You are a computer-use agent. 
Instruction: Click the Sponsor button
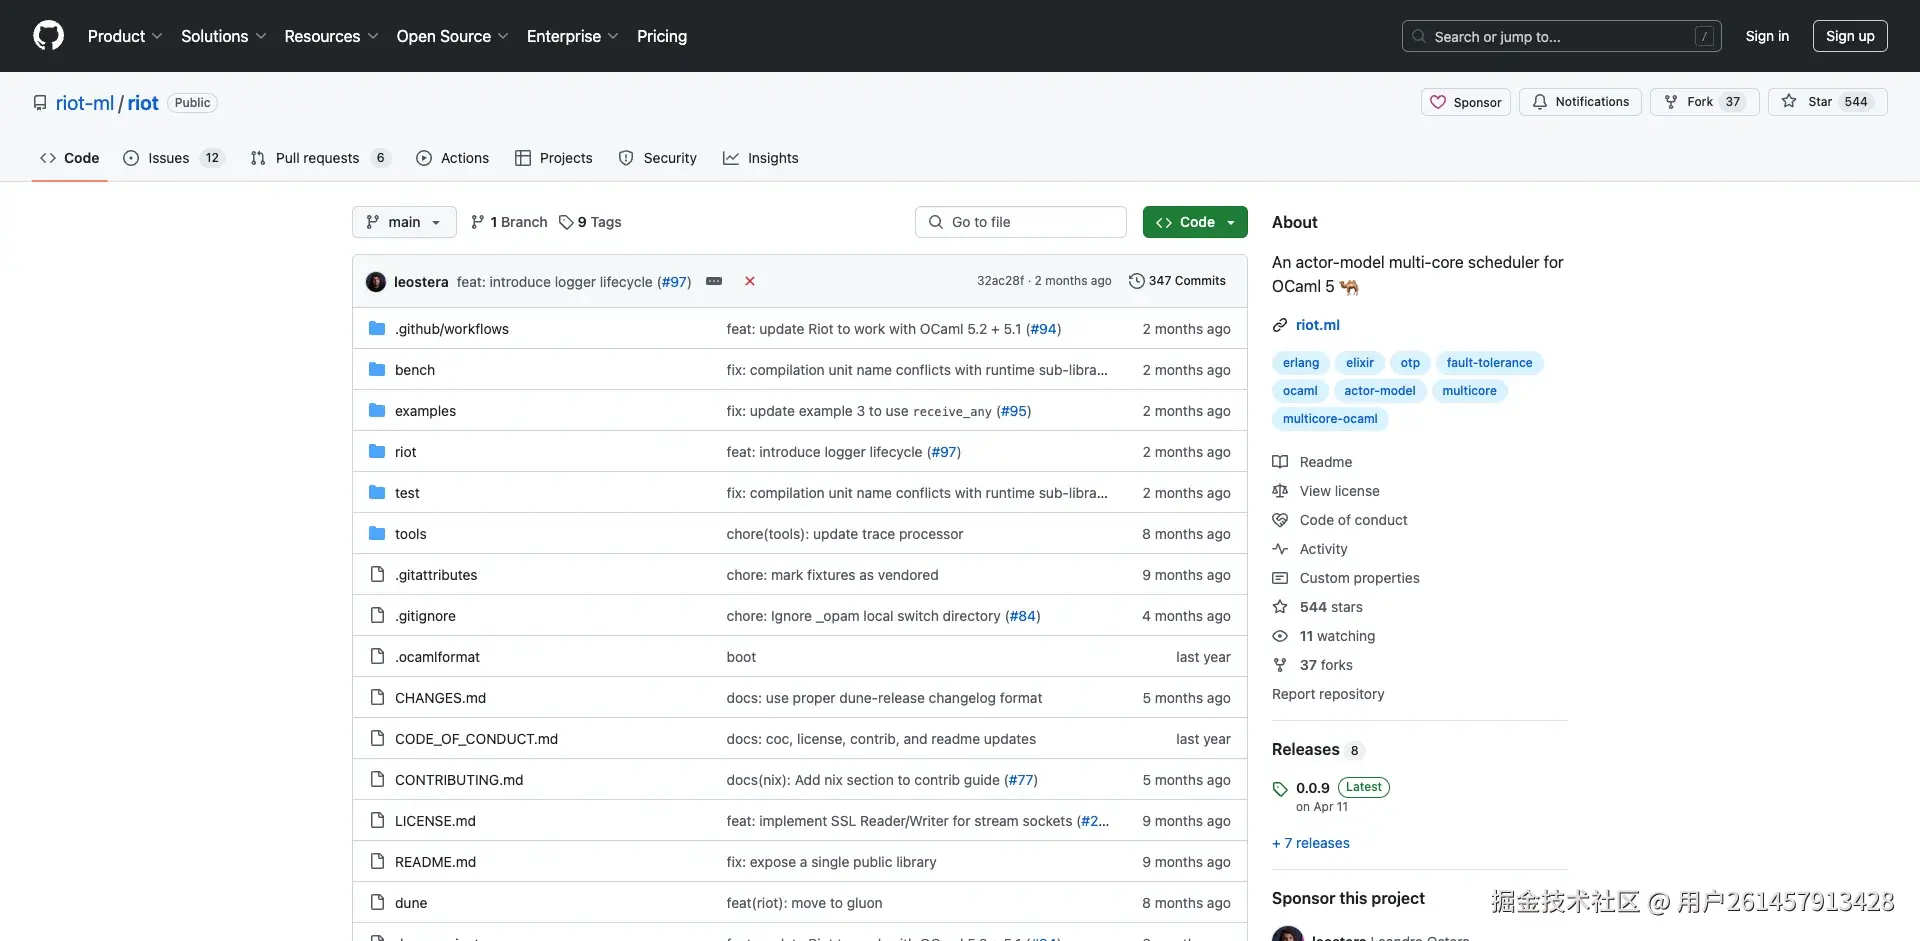(x=1466, y=102)
